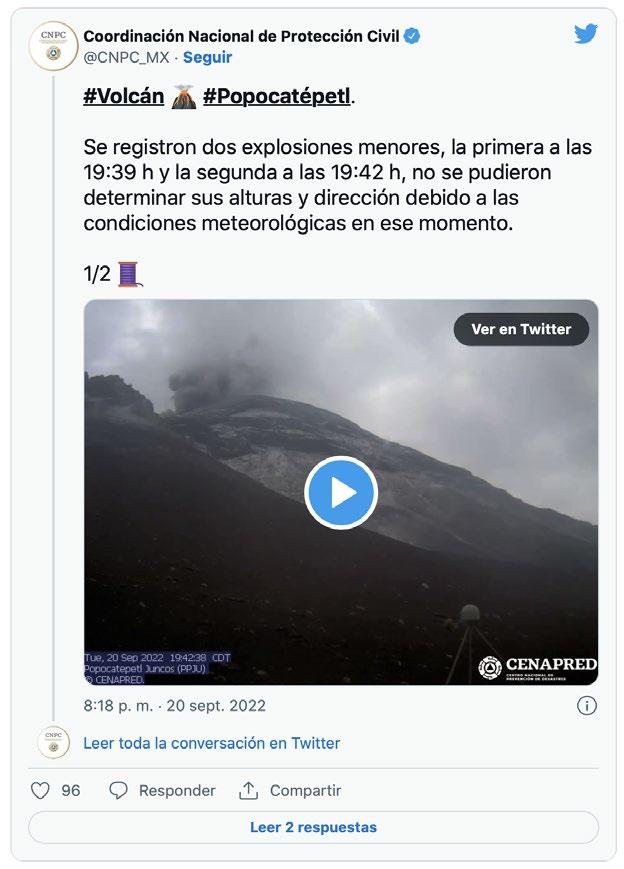Open Coordinación Nacional de Protección Civil name
624x869 pixels.
241,37
